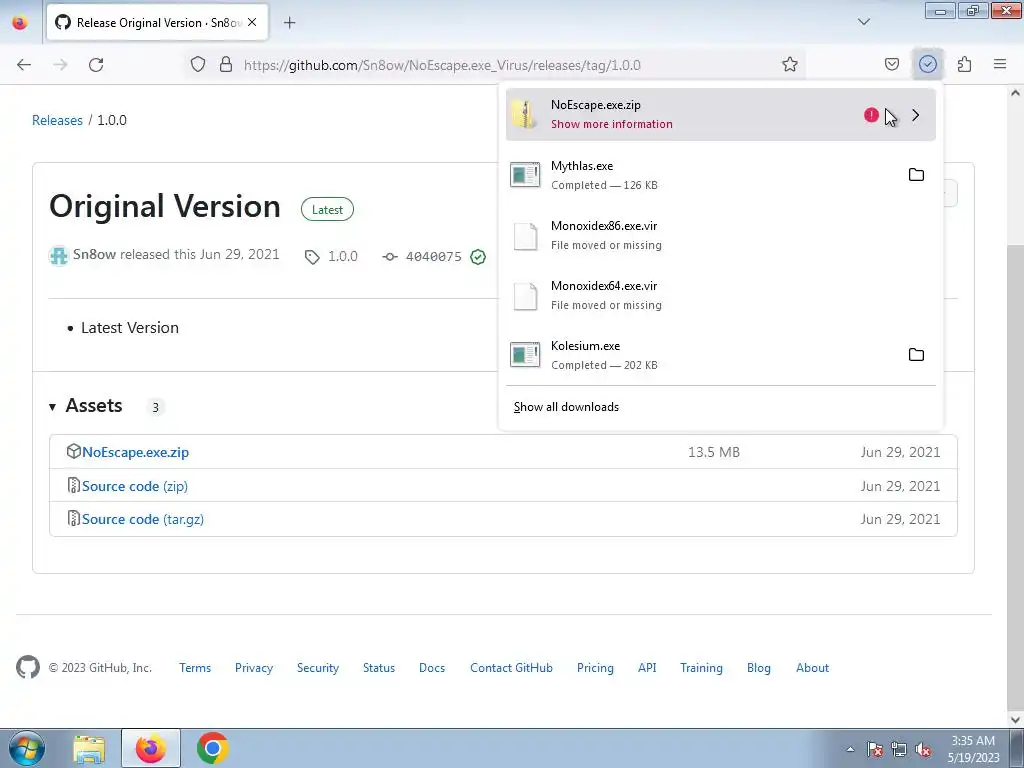Open commit 4040075 link
The height and width of the screenshot is (768, 1024).
(x=434, y=257)
